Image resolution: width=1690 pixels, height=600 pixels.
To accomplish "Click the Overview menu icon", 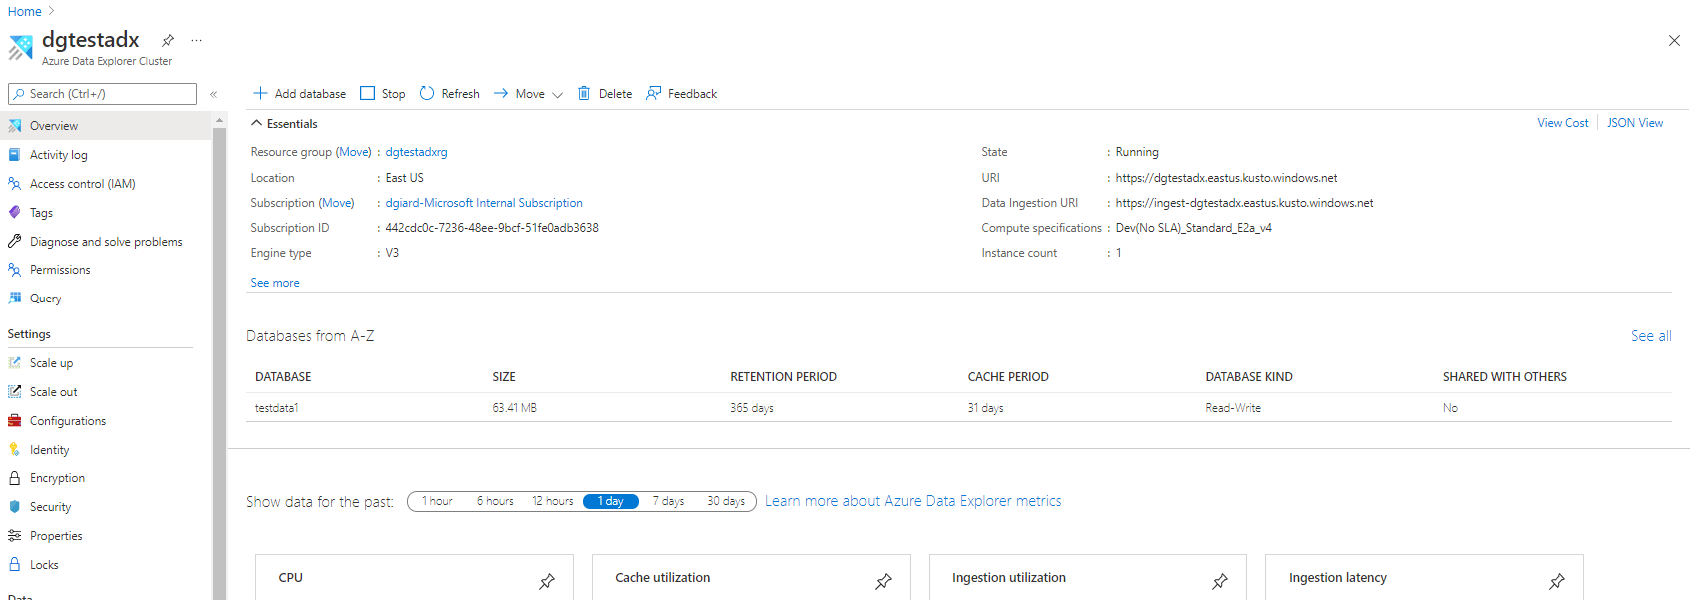I will (x=15, y=126).
